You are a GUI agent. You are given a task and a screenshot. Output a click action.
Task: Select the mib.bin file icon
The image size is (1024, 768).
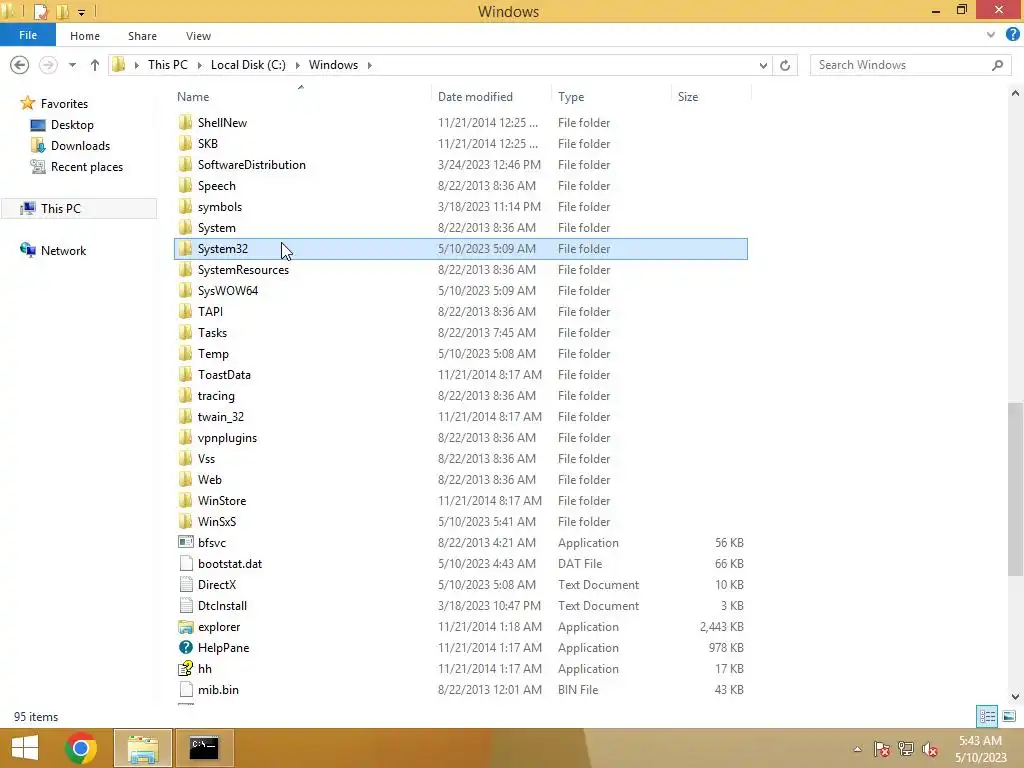pyautogui.click(x=185, y=690)
